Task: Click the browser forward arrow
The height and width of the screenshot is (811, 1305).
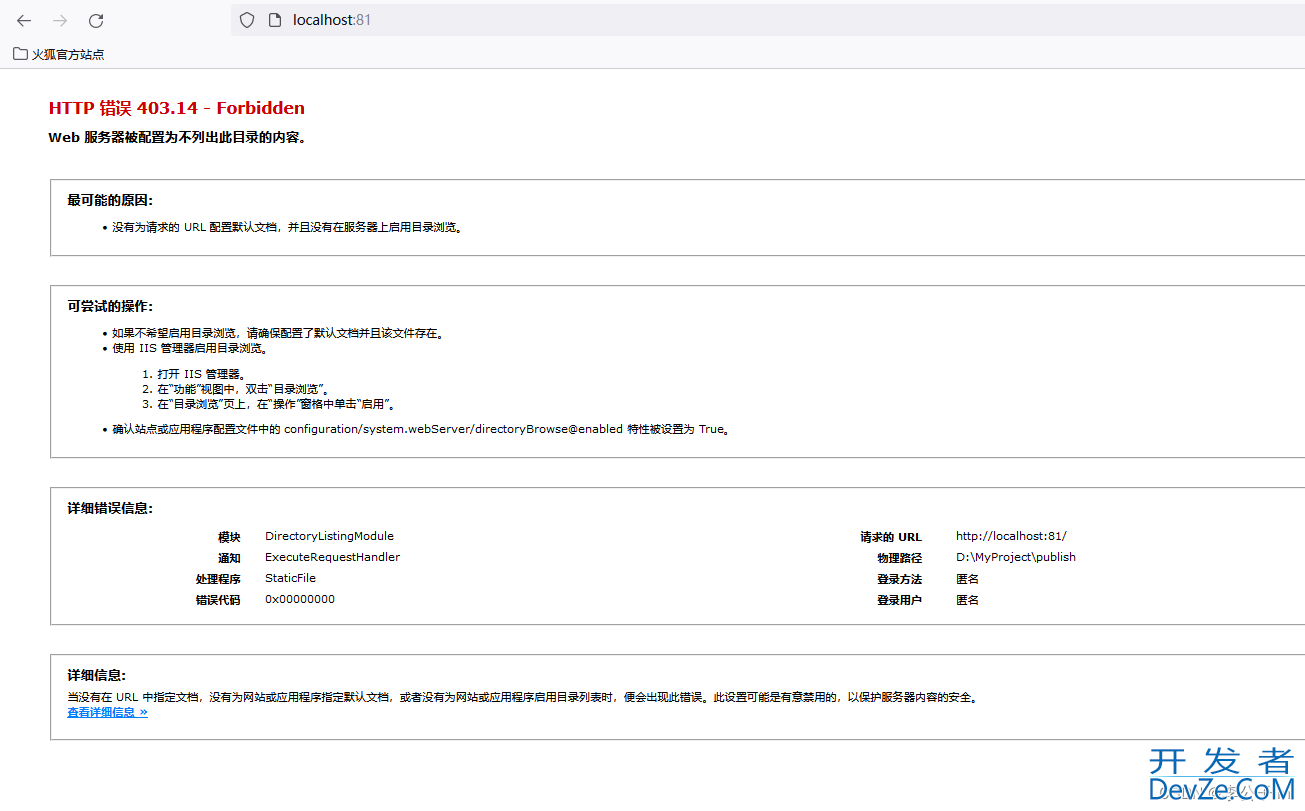Action: pos(60,20)
